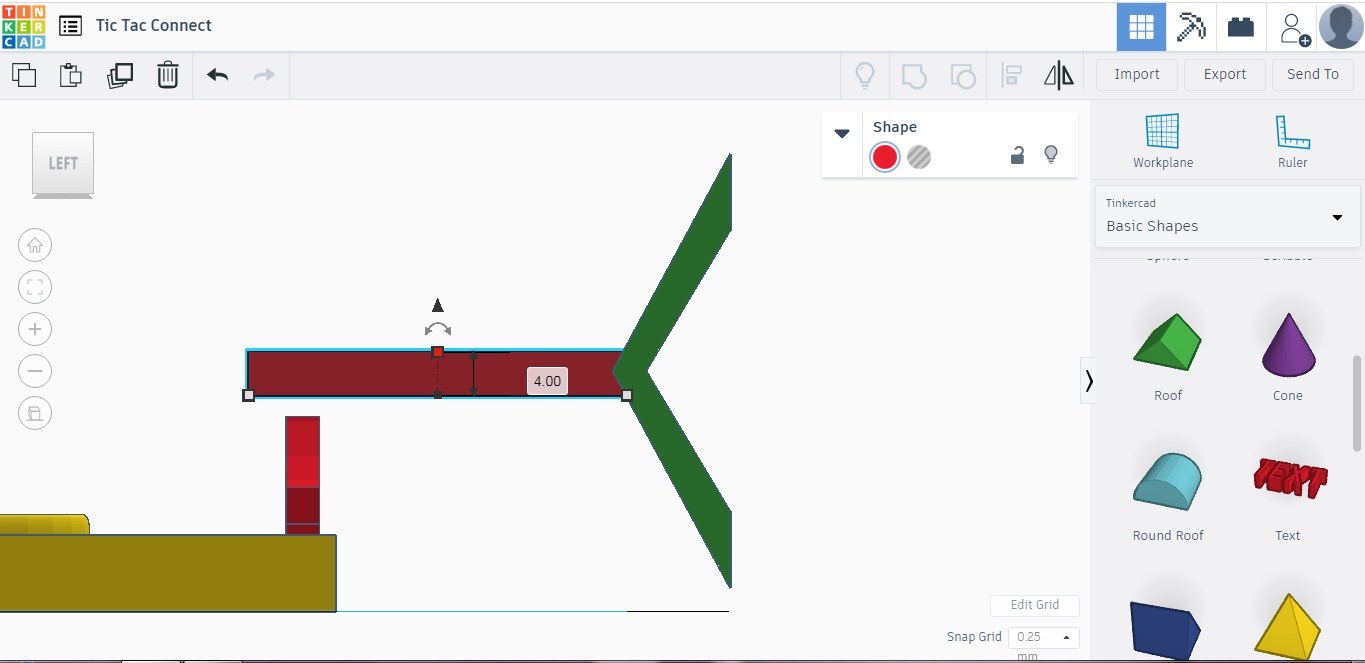Open the Basic Shapes category dropdown

pyautogui.click(x=1337, y=217)
